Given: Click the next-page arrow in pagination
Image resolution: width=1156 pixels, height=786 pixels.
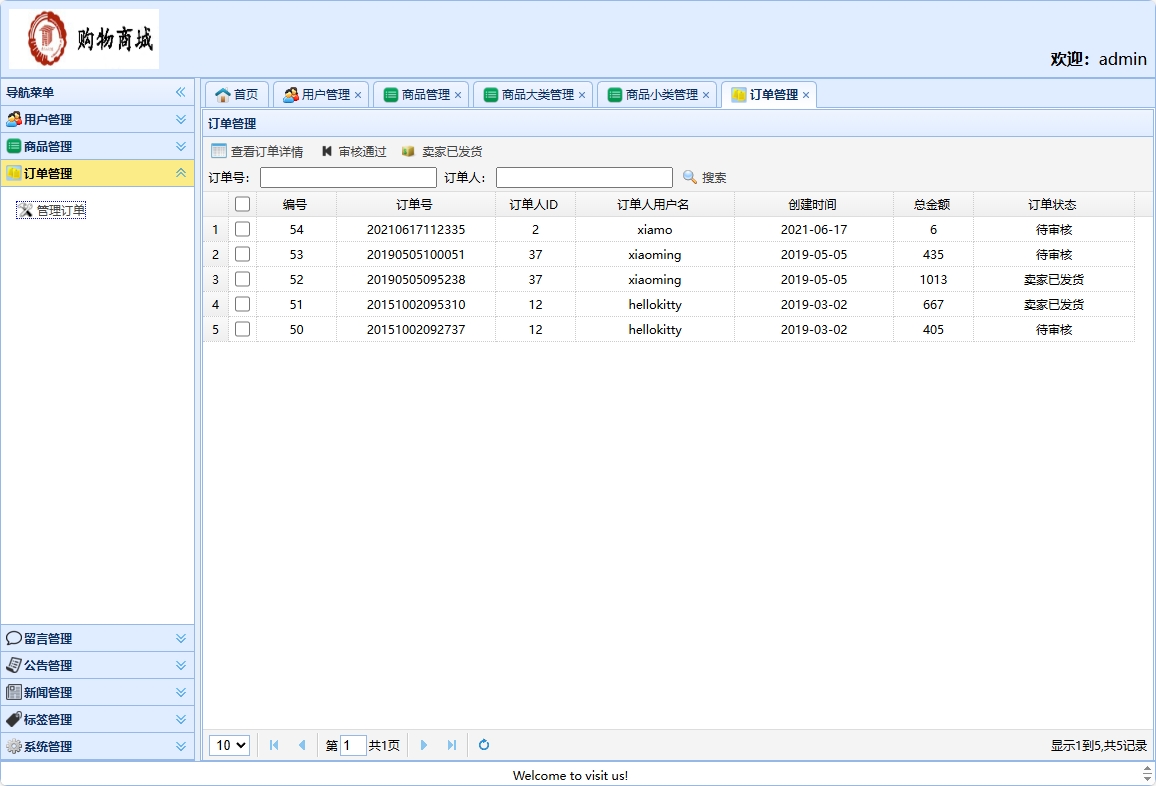Looking at the screenshot, I should tap(424, 745).
